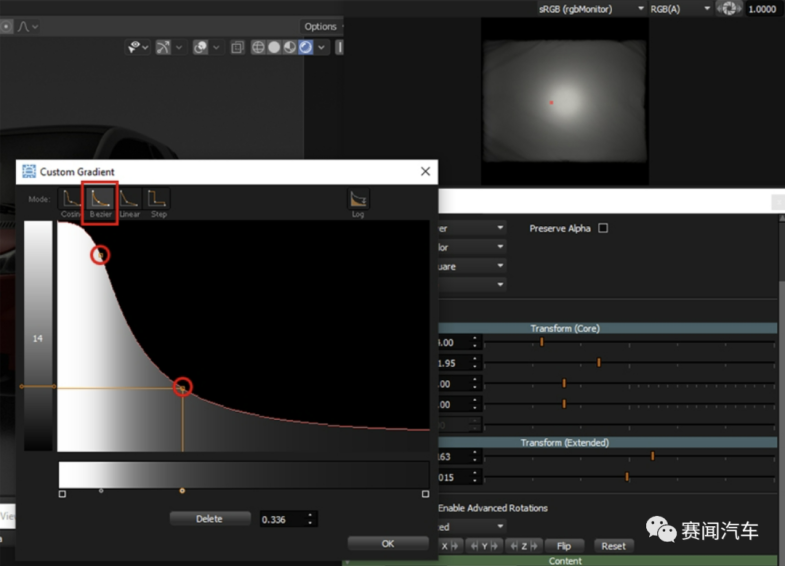Click the 1.0000 exposure value field

[762, 9]
